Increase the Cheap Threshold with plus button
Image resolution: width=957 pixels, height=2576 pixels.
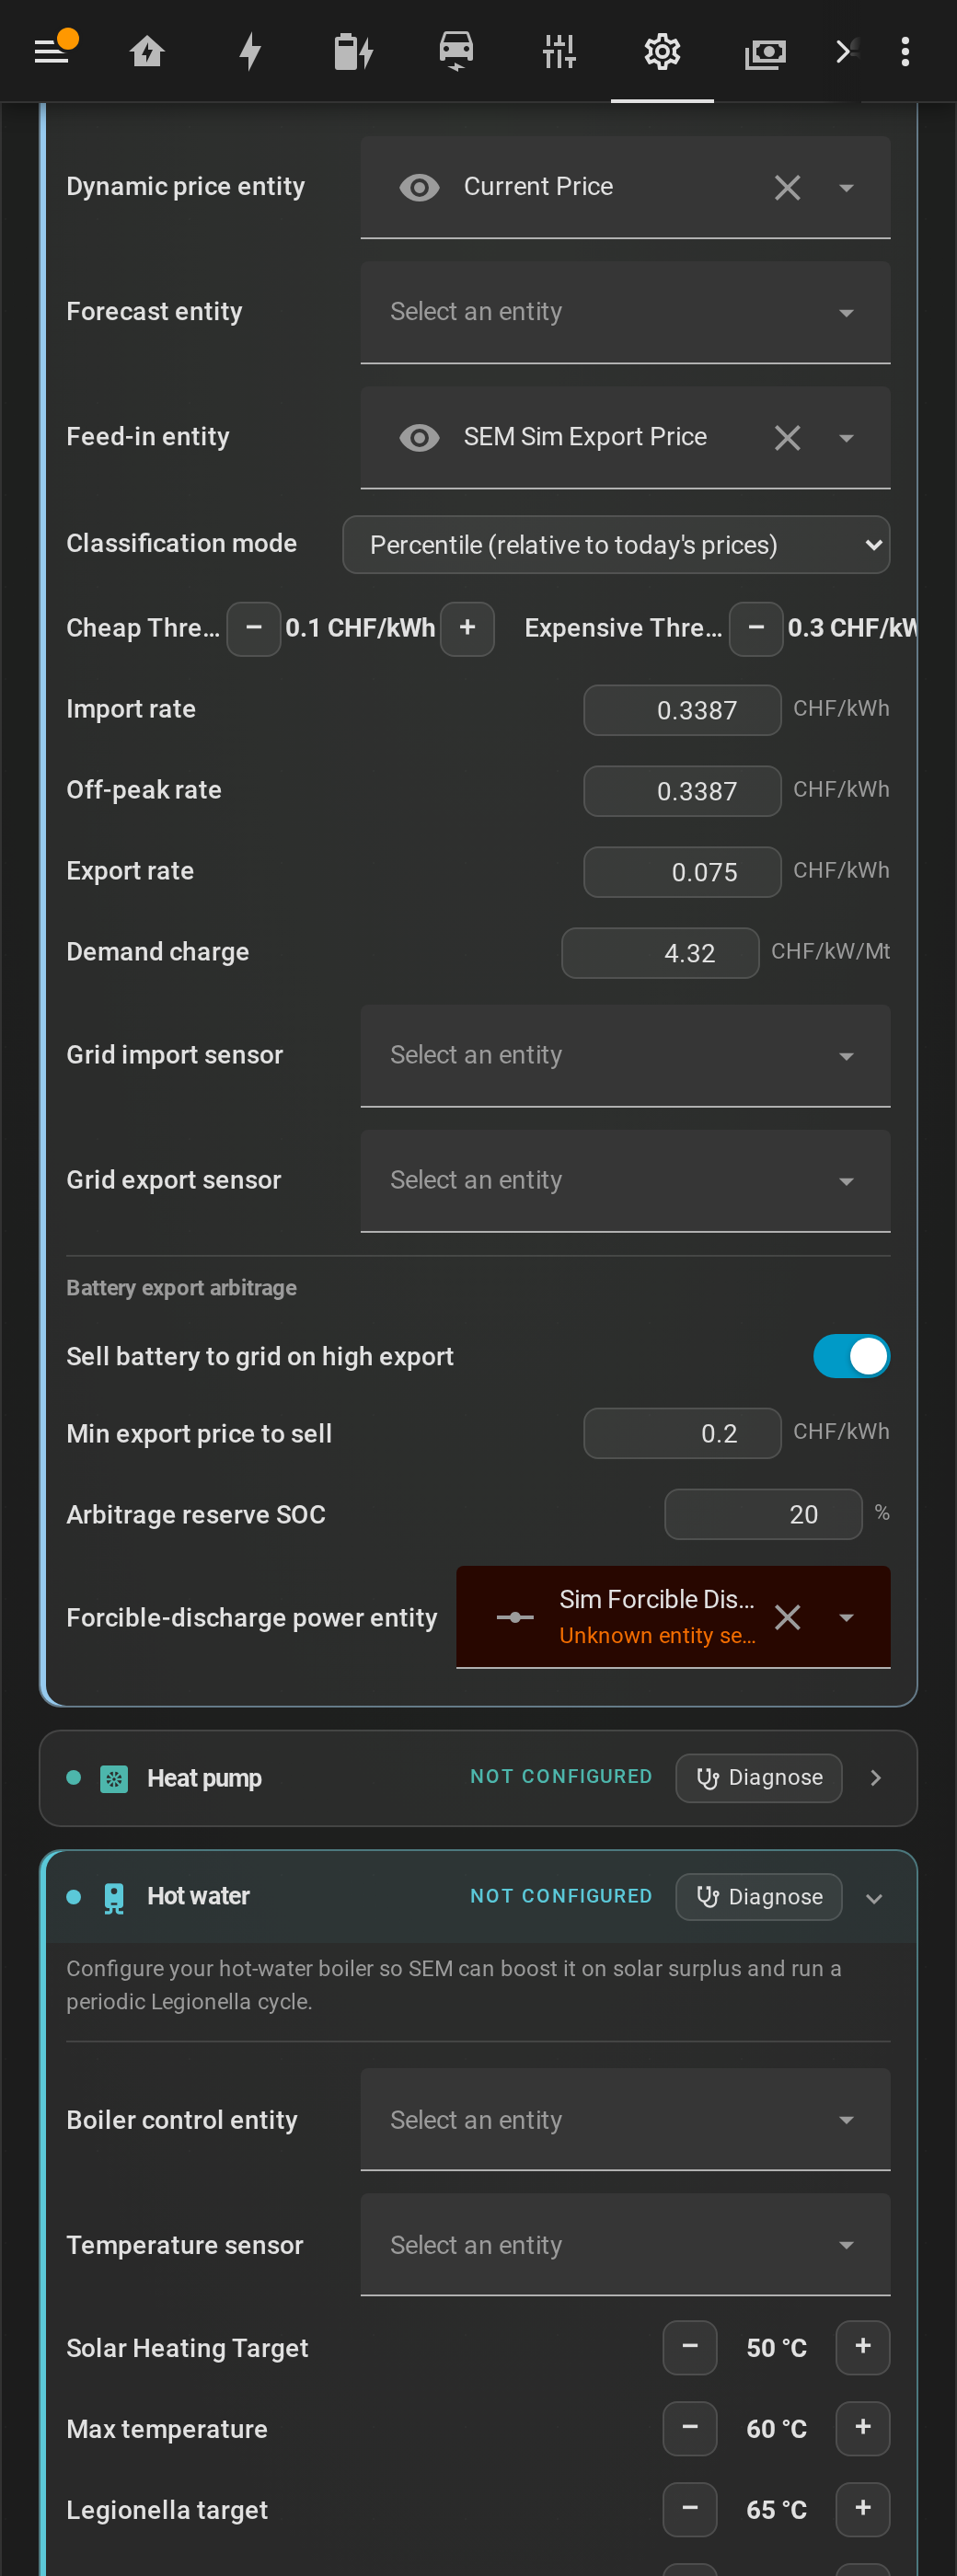pos(467,628)
